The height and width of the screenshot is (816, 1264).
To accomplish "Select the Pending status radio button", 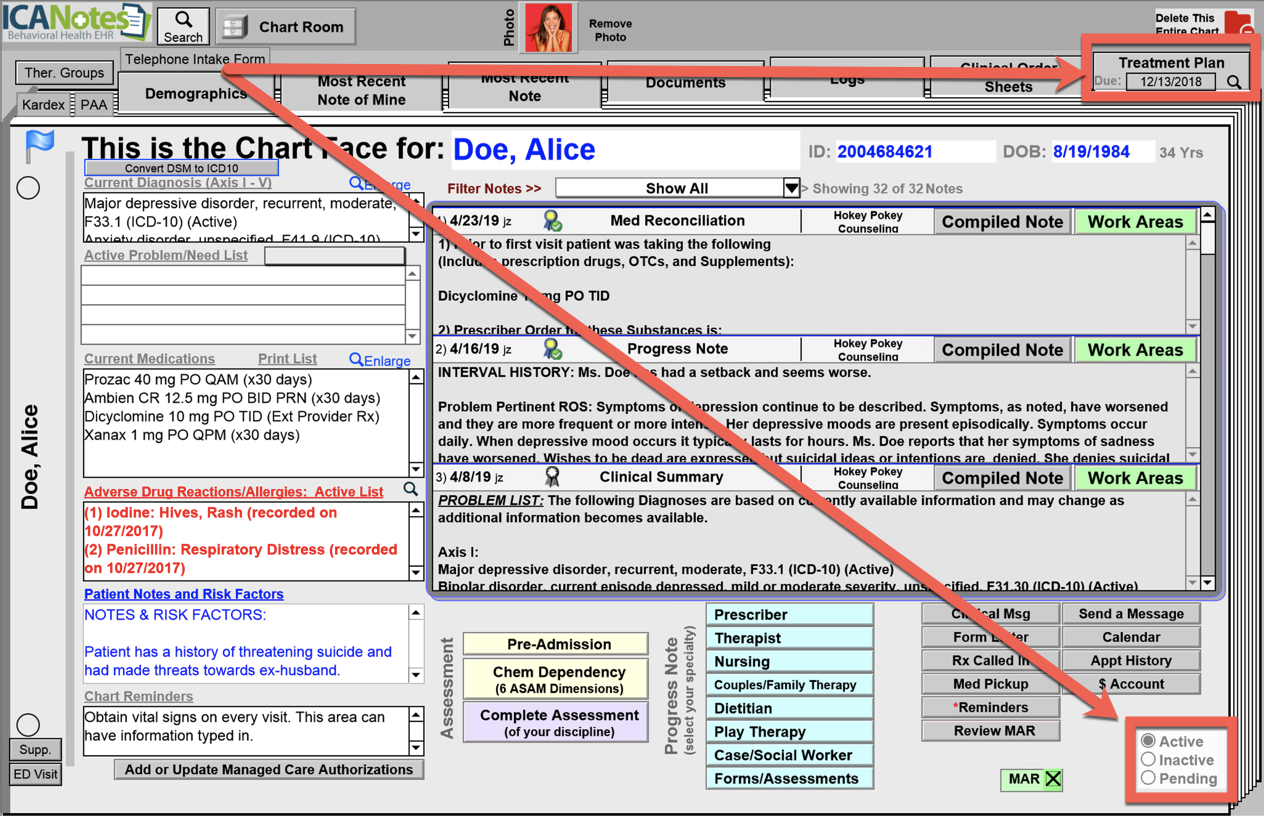I will tap(1148, 778).
